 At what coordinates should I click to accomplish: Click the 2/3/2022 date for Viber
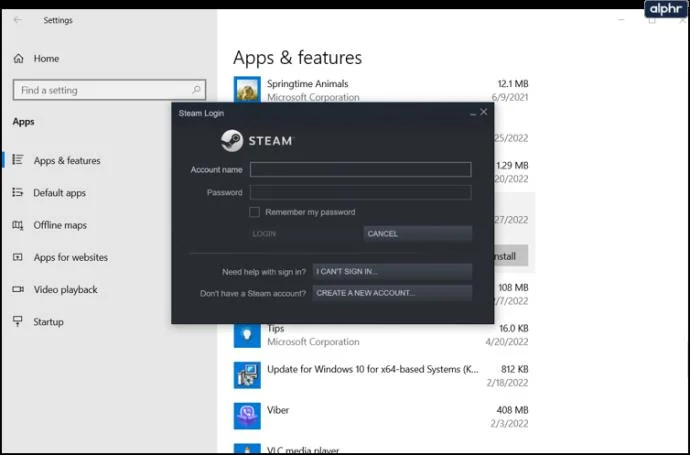pyautogui.click(x=510, y=424)
